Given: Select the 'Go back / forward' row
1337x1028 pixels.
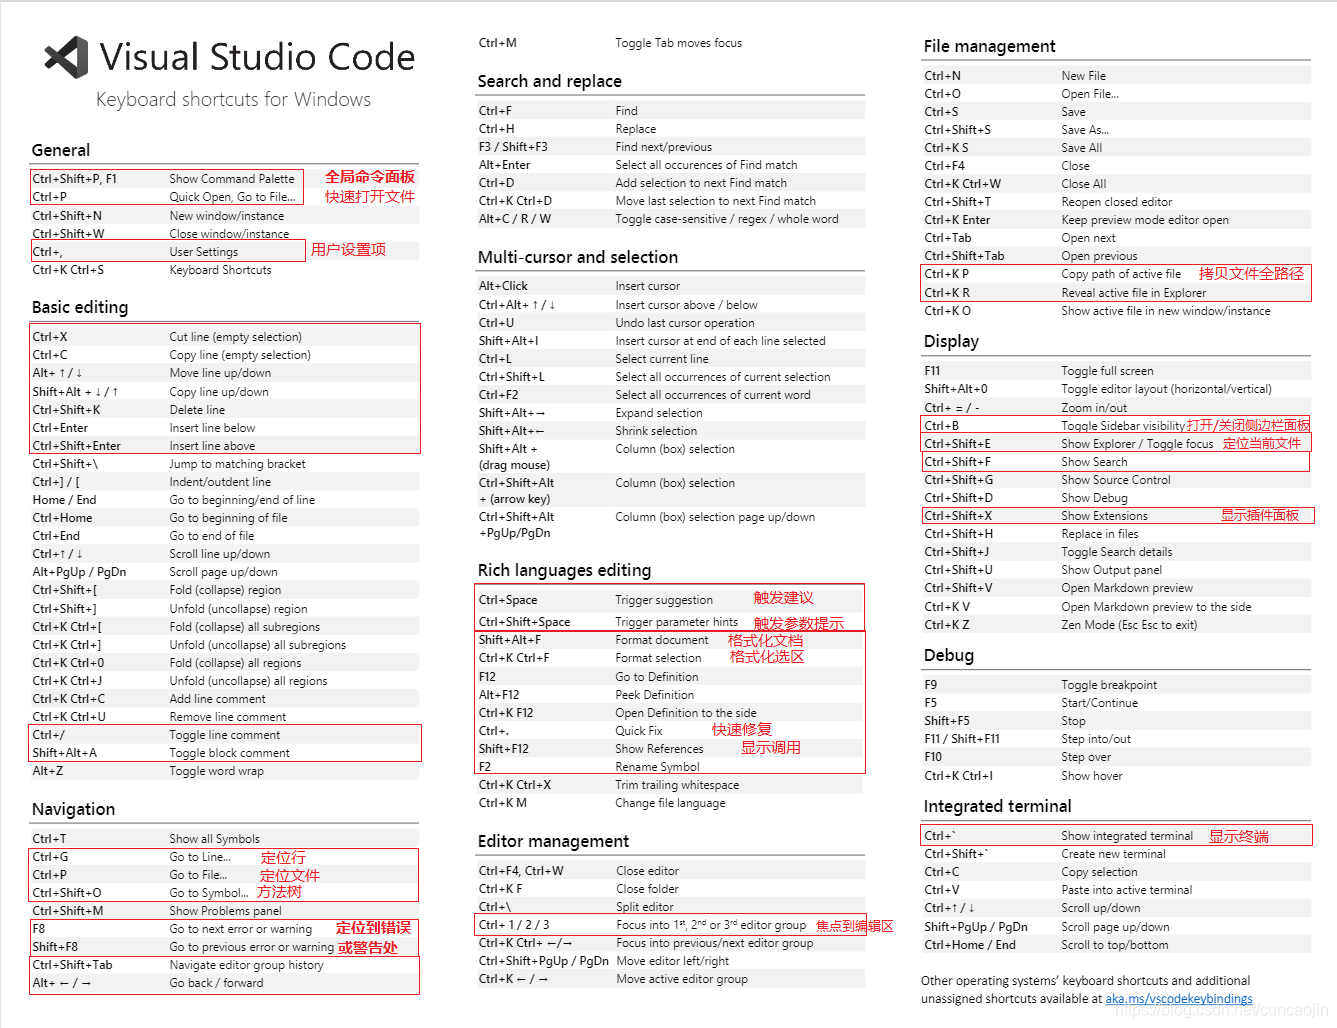Looking at the screenshot, I should click(x=225, y=983).
